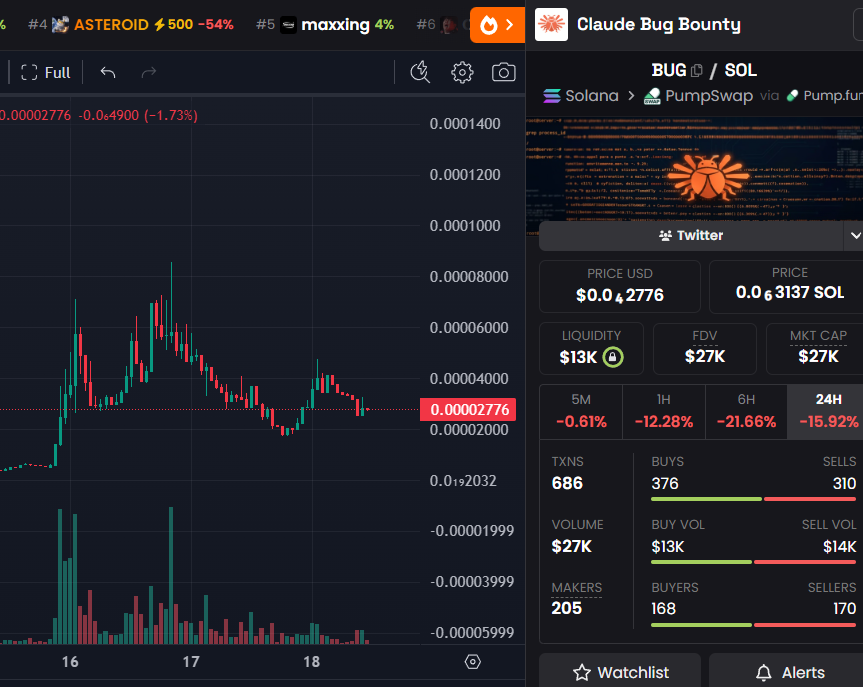Switch to the 1H timeframe
The height and width of the screenshot is (687, 863).
[x=663, y=411]
